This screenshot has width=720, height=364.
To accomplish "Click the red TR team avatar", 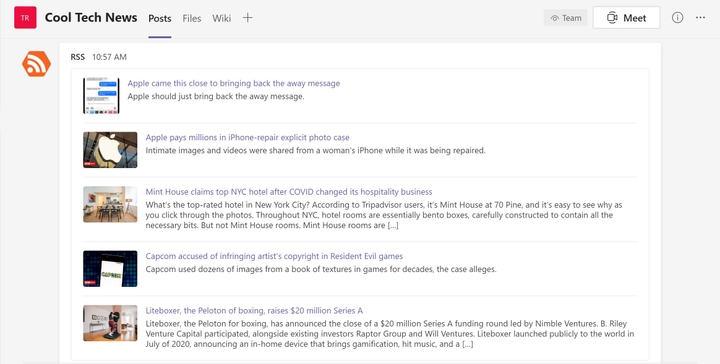I will pos(25,18).
